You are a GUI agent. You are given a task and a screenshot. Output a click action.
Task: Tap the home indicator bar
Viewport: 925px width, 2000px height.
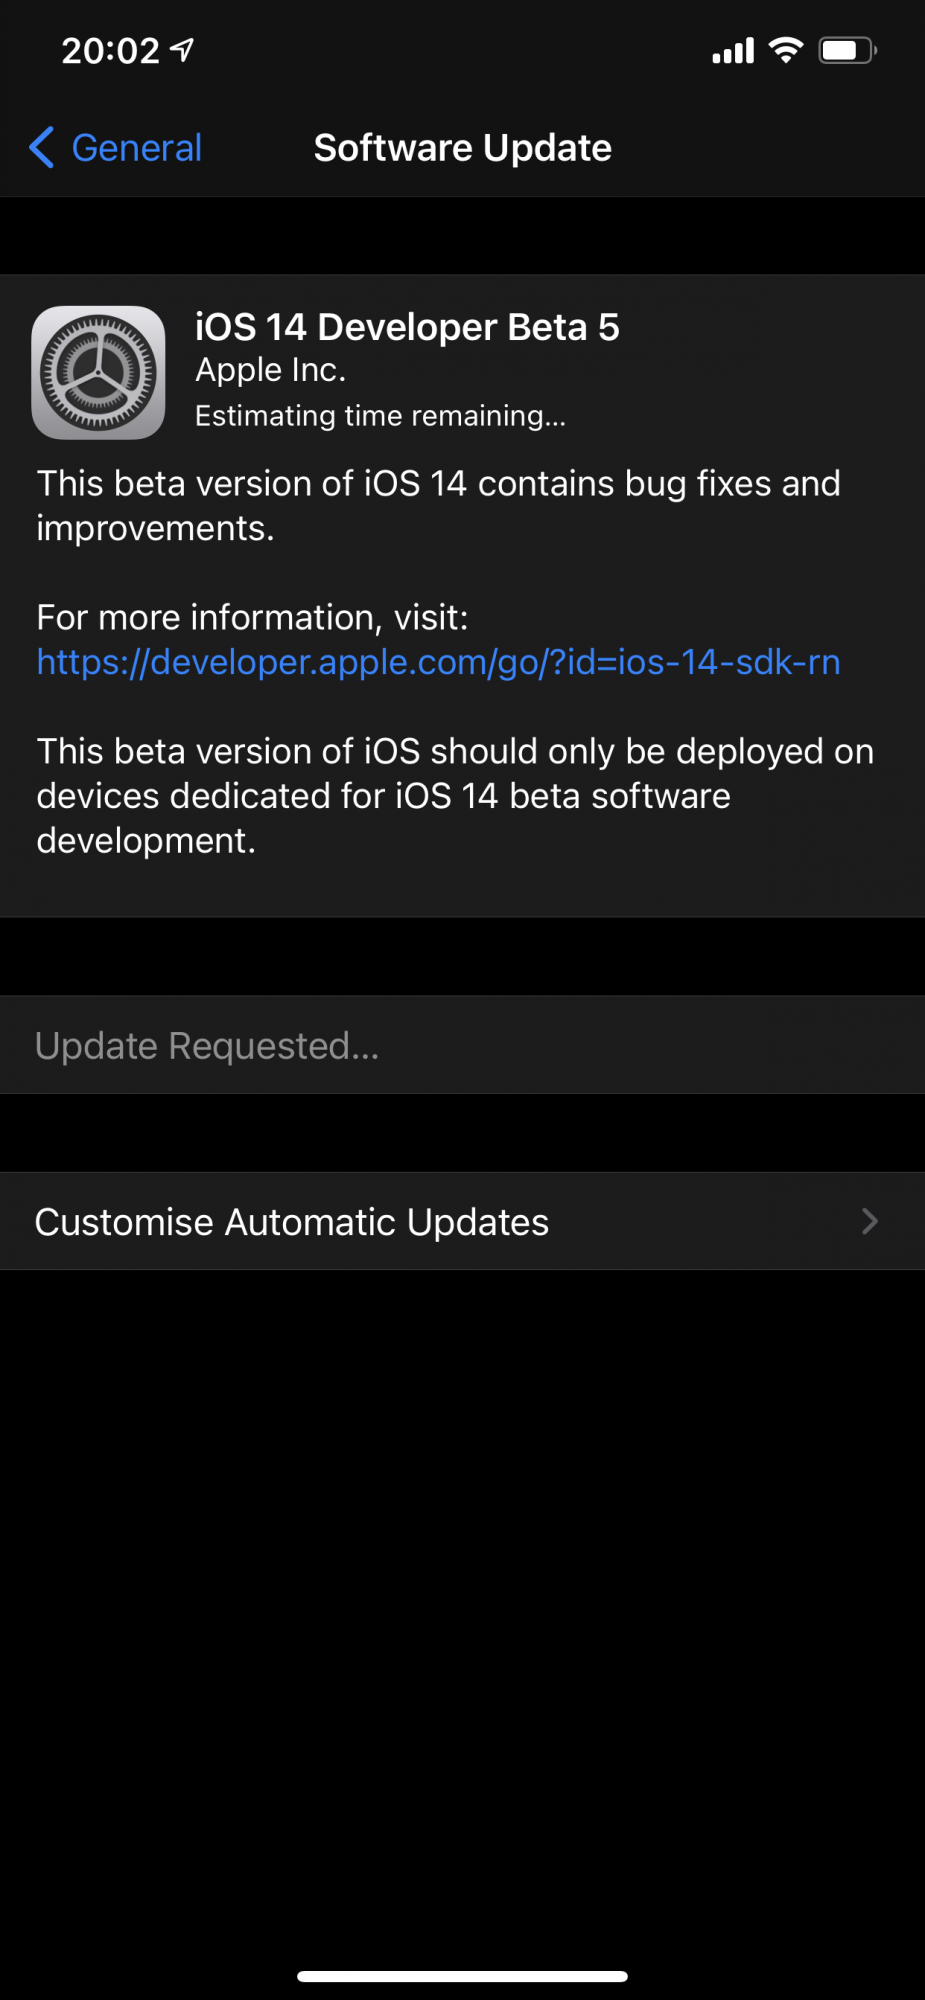tap(462, 1976)
